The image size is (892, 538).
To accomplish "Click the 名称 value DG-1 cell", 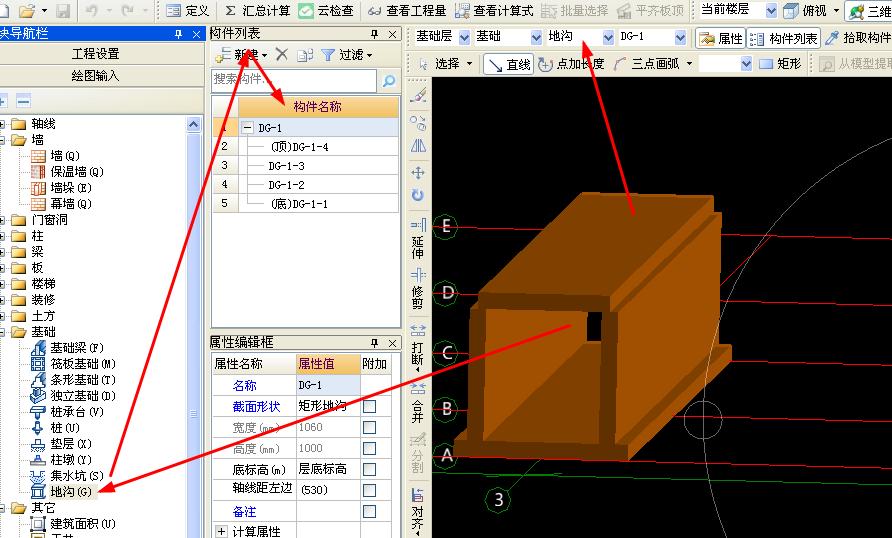I will click(328, 385).
